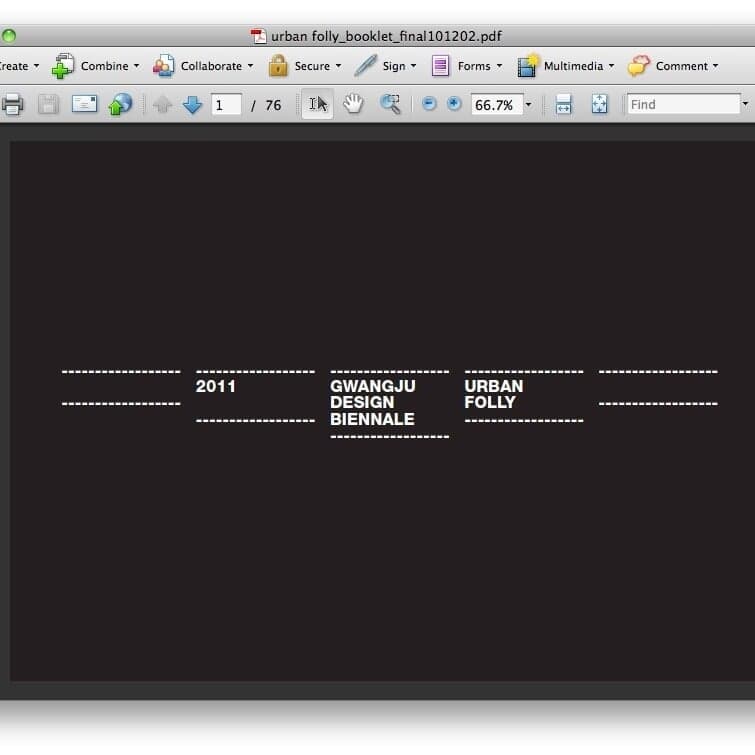Click the GWANGJU DESIGN BIENNALE text
The image size is (755, 755).
coord(373,403)
